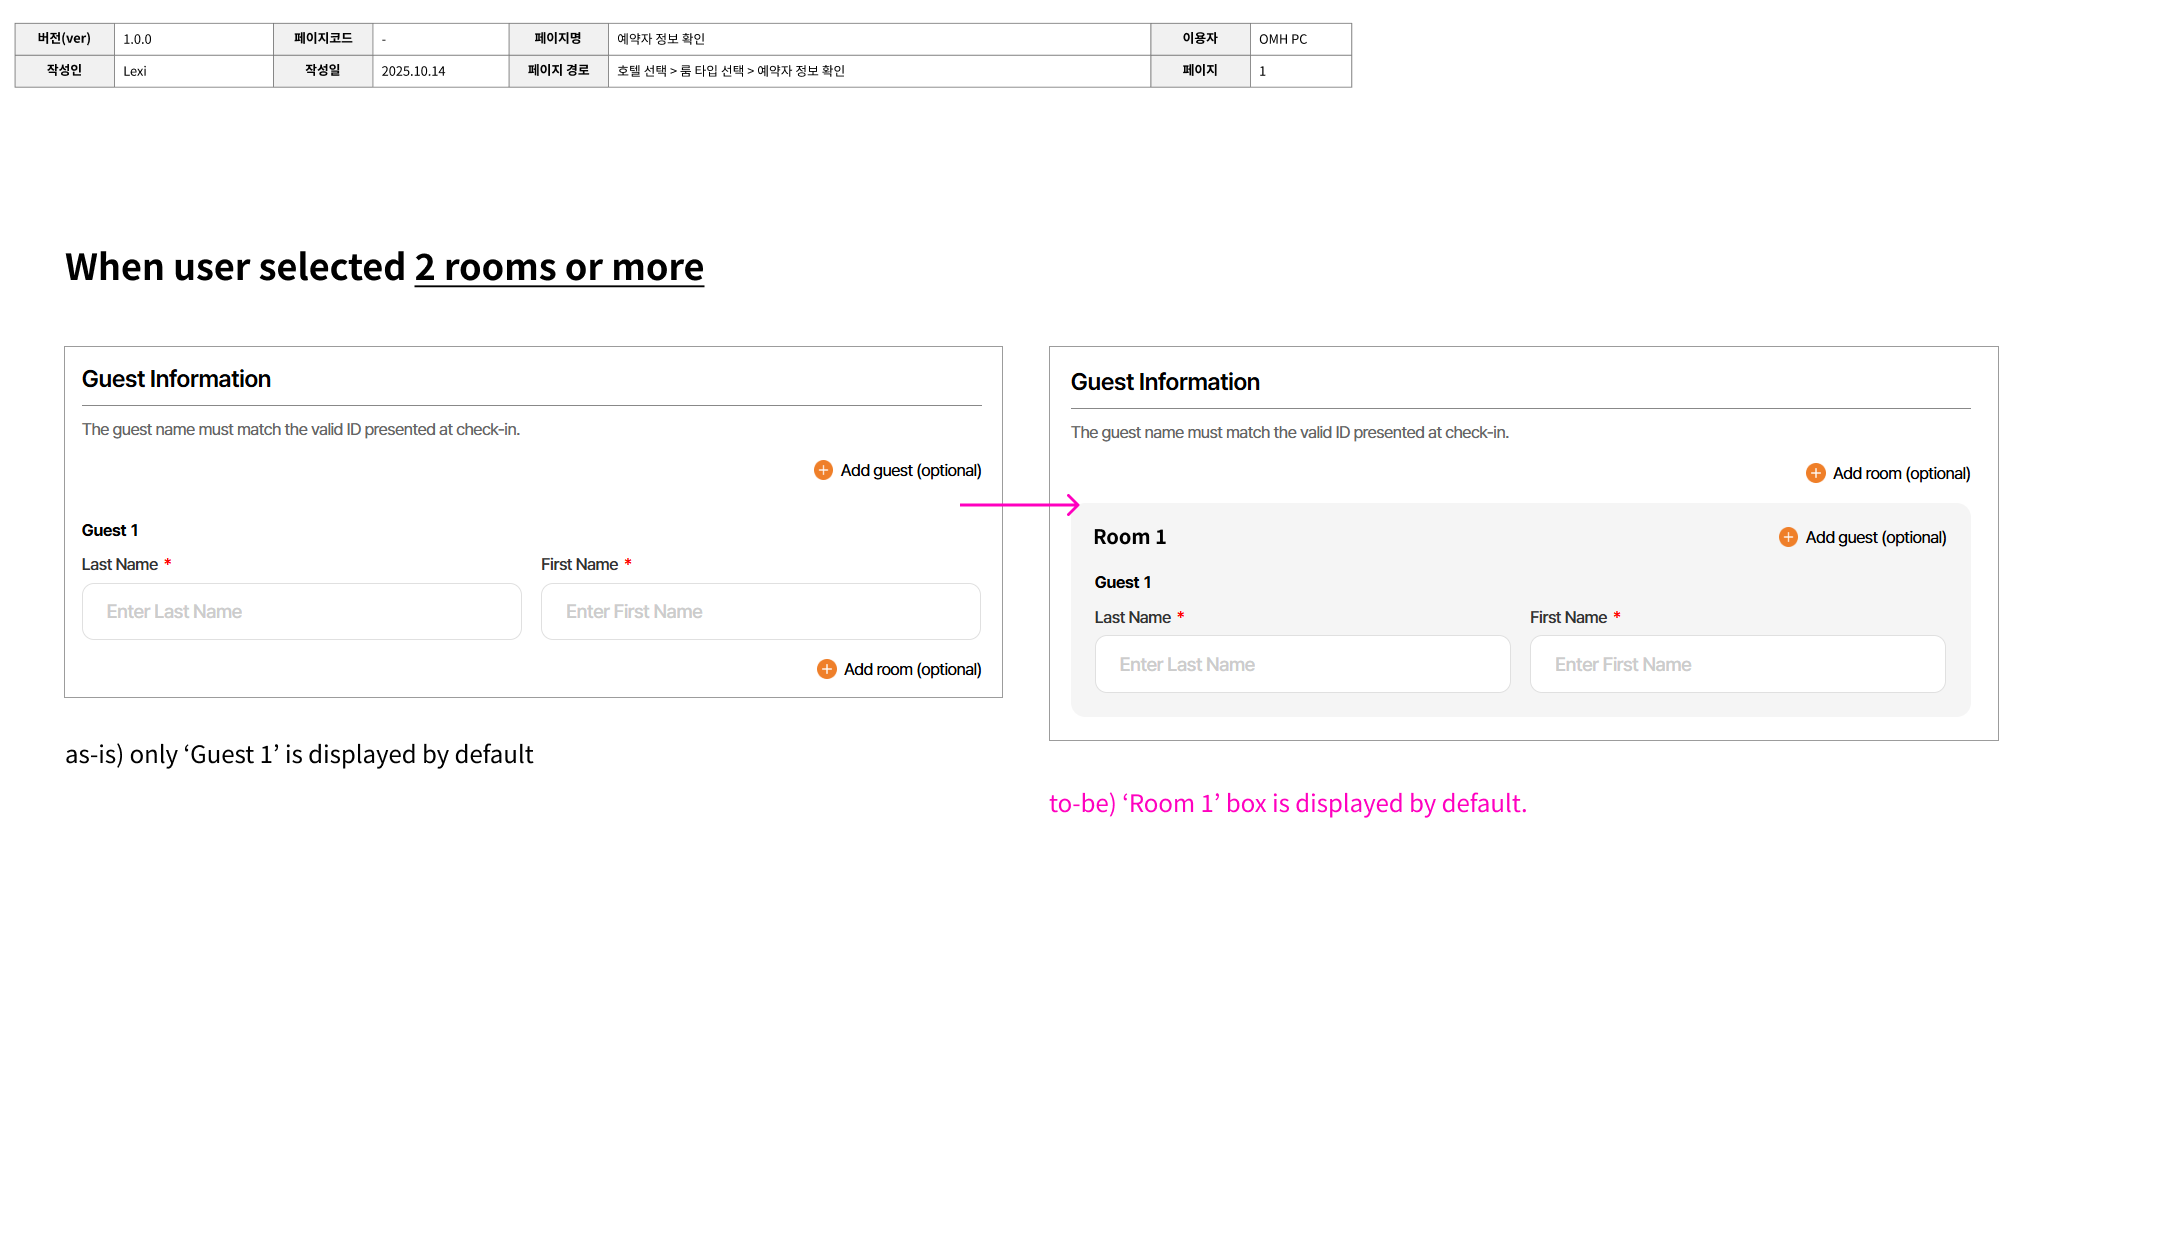This screenshot has height=1242, width=2157.
Task: Focus the Last Name field in left panel
Action: (301, 611)
